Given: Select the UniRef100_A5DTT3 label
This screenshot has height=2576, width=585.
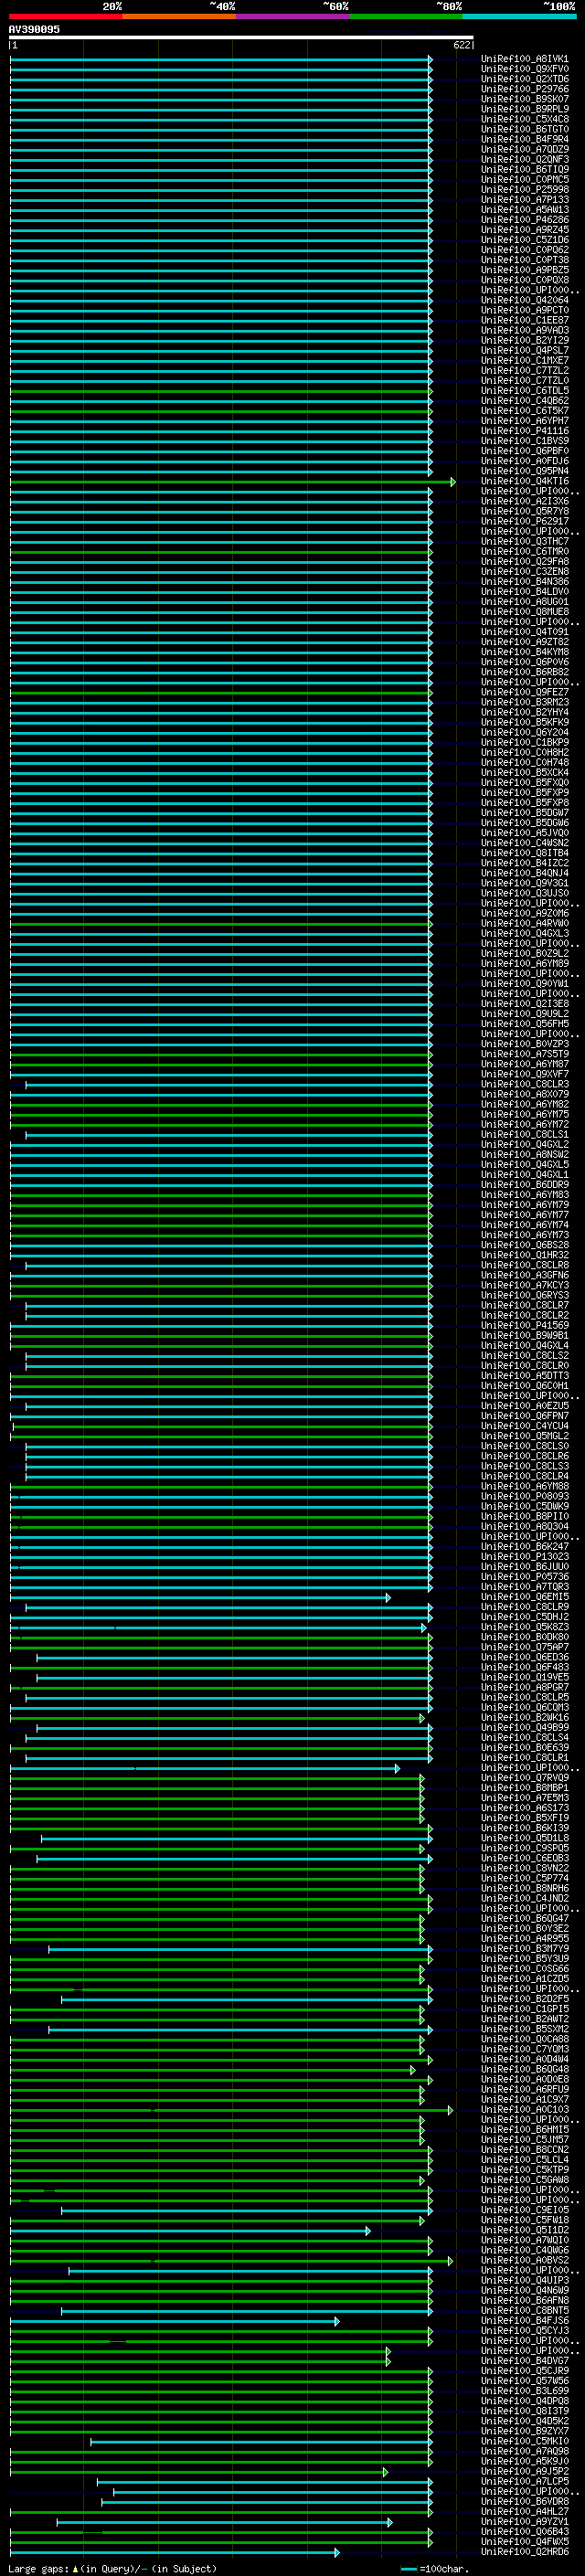Looking at the screenshot, I should tap(524, 1376).
